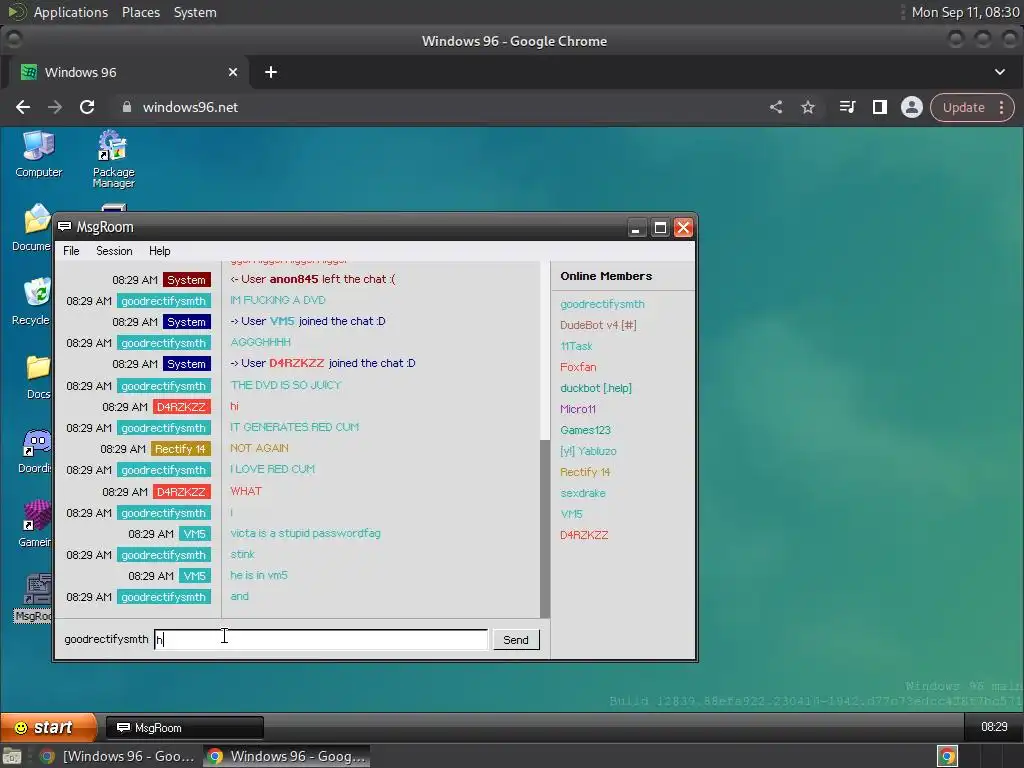The height and width of the screenshot is (768, 1024).
Task: Click the Rectify 14 name tag in chat
Action: (x=181, y=449)
